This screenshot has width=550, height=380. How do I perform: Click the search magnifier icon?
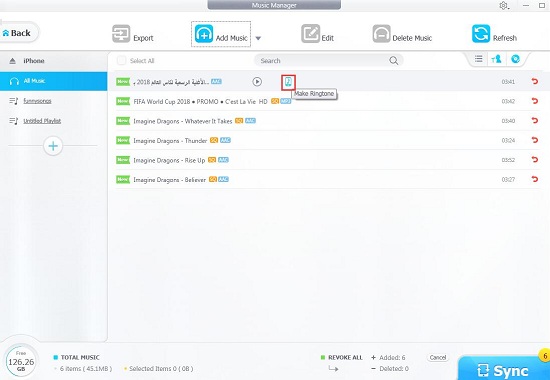[x=394, y=61]
